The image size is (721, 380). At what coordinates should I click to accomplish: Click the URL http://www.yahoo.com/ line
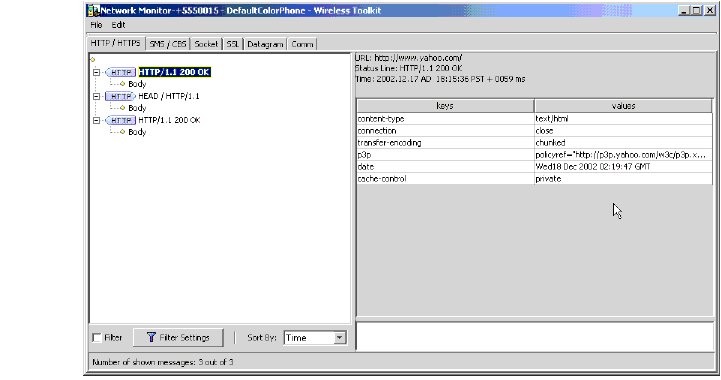pos(408,58)
